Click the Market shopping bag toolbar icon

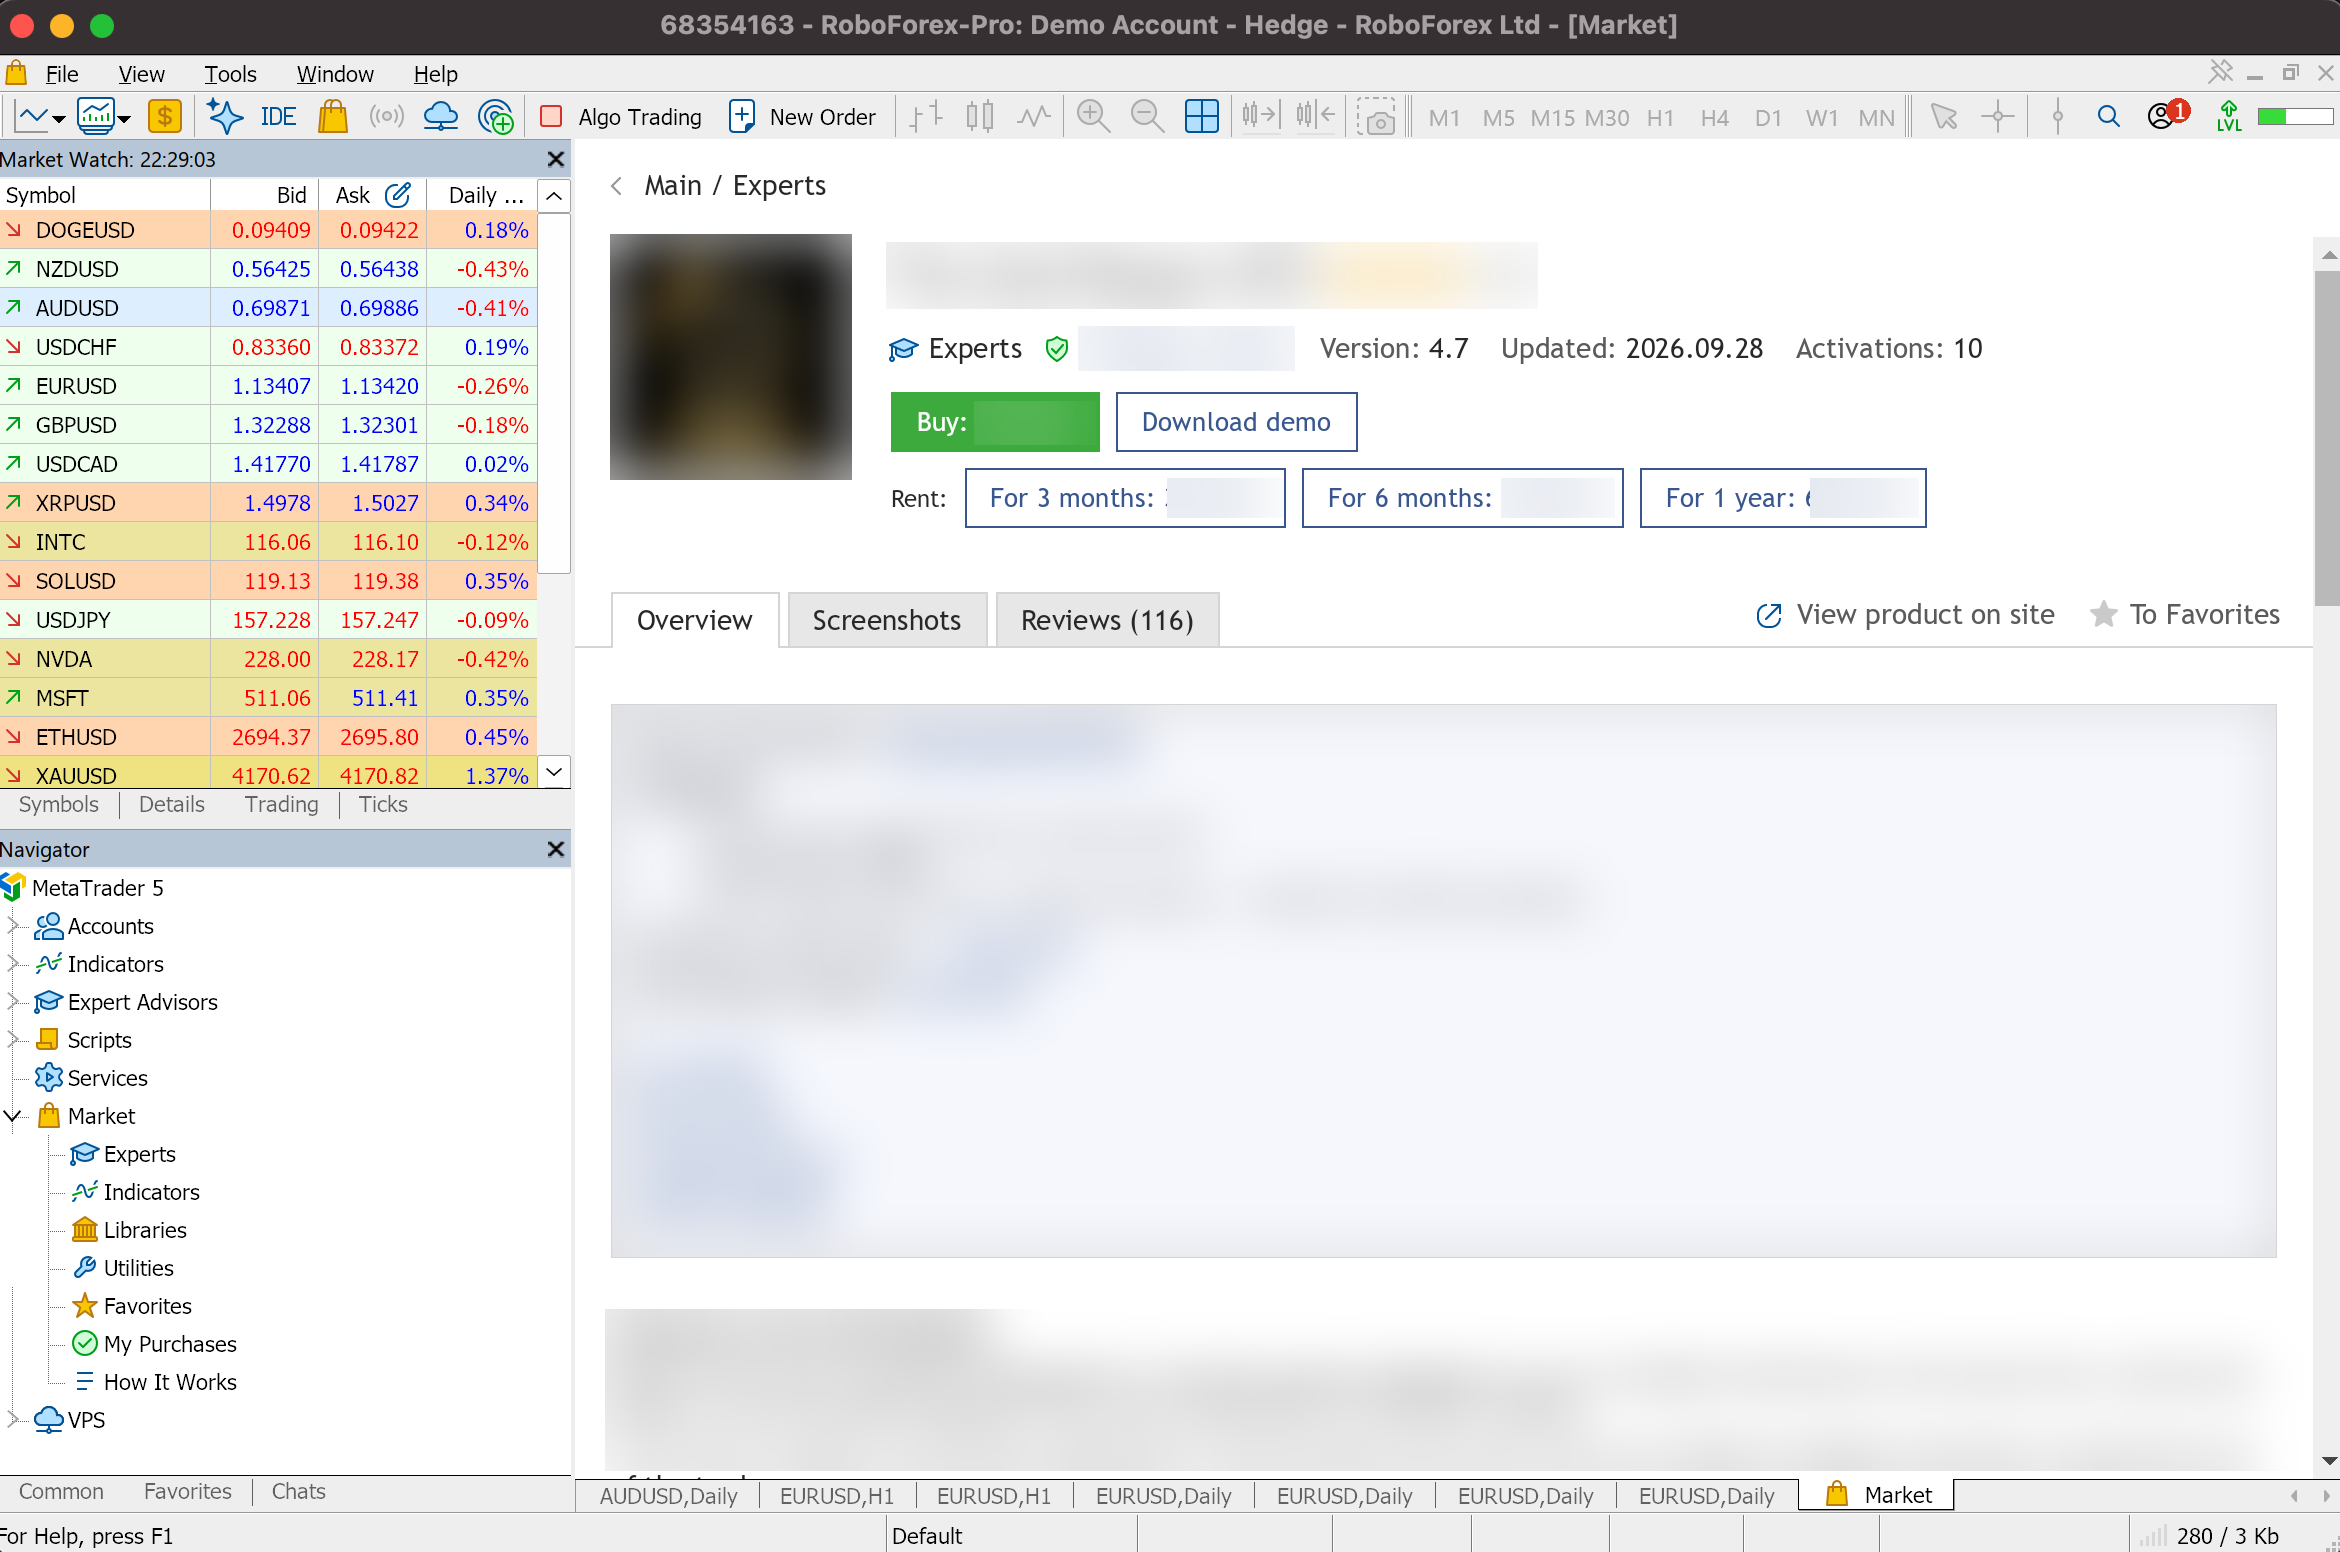tap(332, 117)
